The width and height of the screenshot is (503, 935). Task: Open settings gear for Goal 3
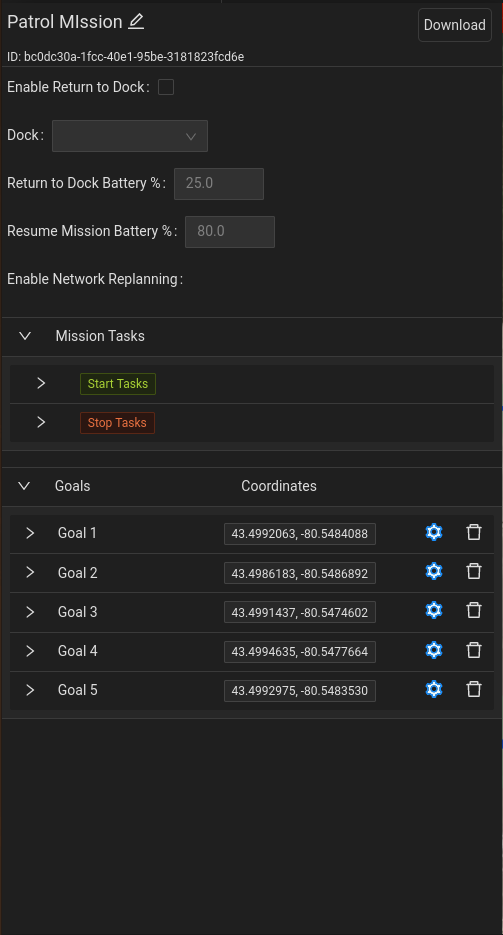pyautogui.click(x=434, y=610)
